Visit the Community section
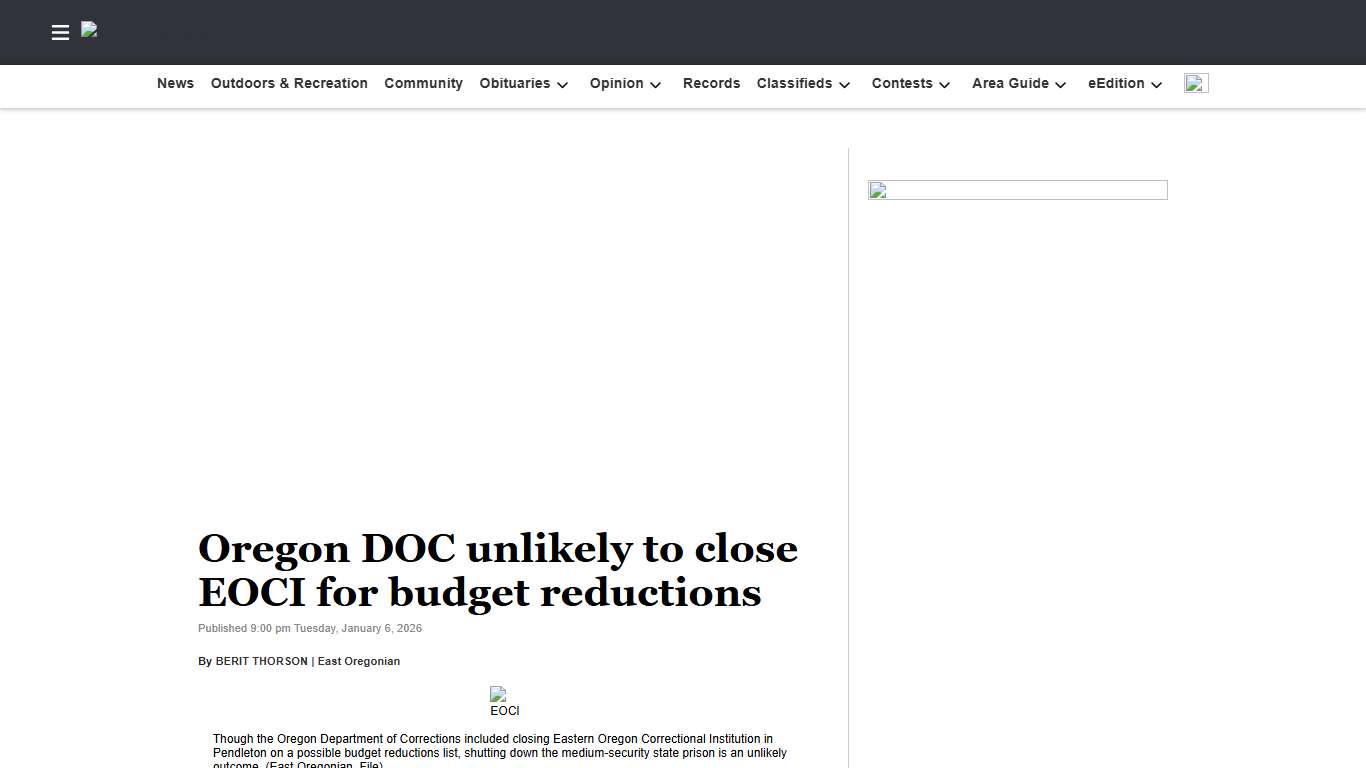1366x768 pixels. (423, 83)
